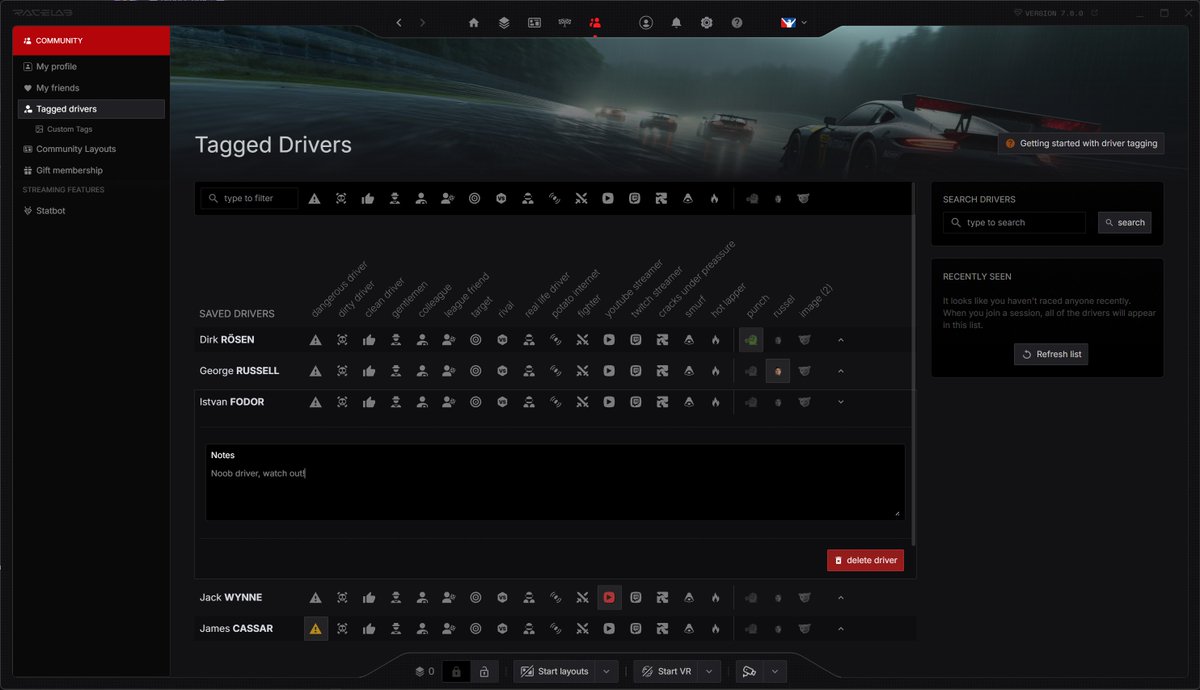Expand Jack WYNNE's row chevron
Screen dimensions: 1200x690
(841, 597)
